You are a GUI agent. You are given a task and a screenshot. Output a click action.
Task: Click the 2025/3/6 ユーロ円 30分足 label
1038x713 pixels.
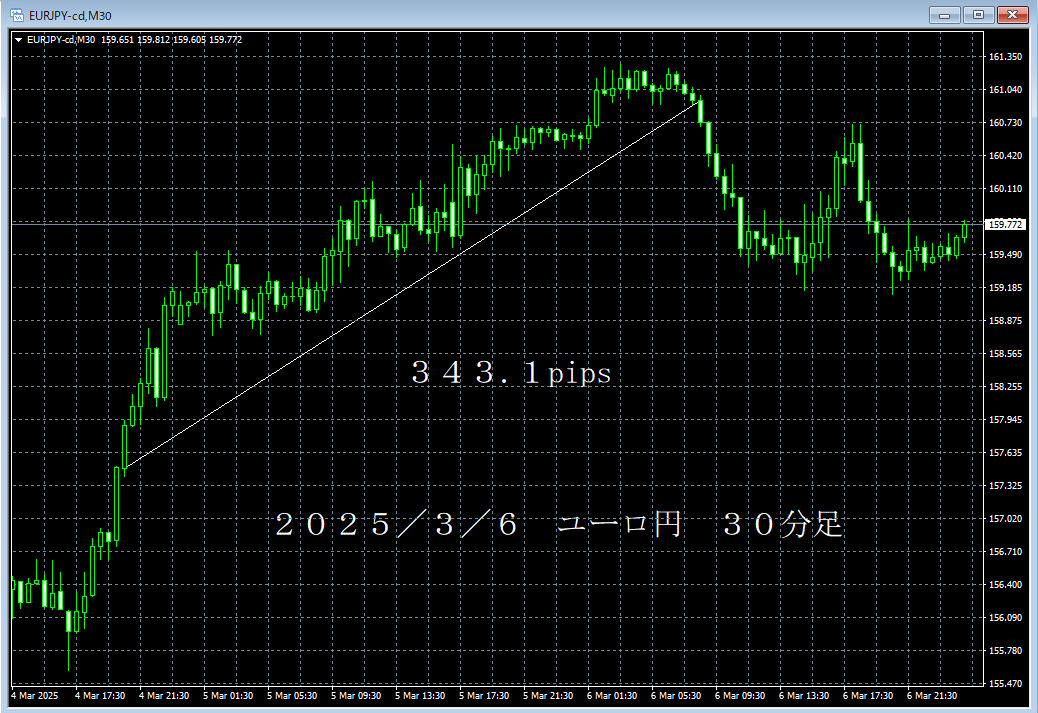562,524
